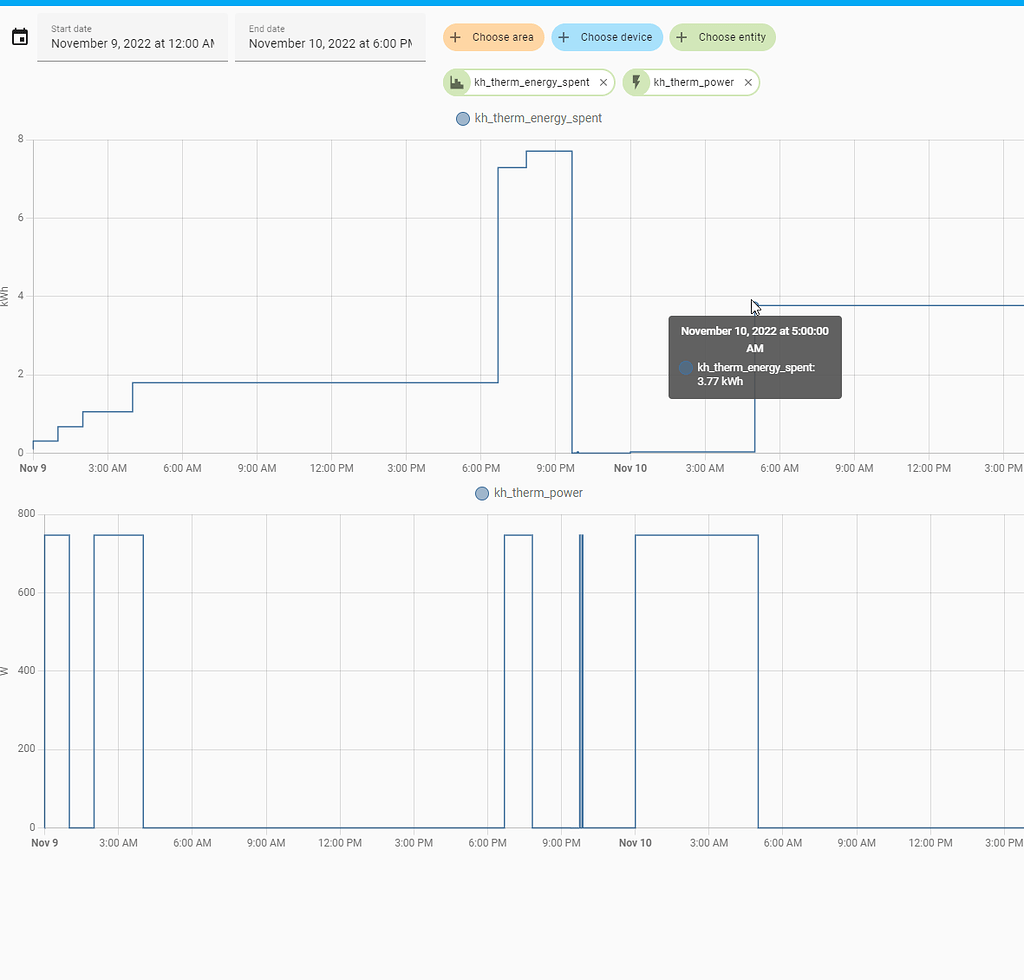Click the plus icon on Choose area chip
The height and width of the screenshot is (980, 1024).
click(x=457, y=37)
